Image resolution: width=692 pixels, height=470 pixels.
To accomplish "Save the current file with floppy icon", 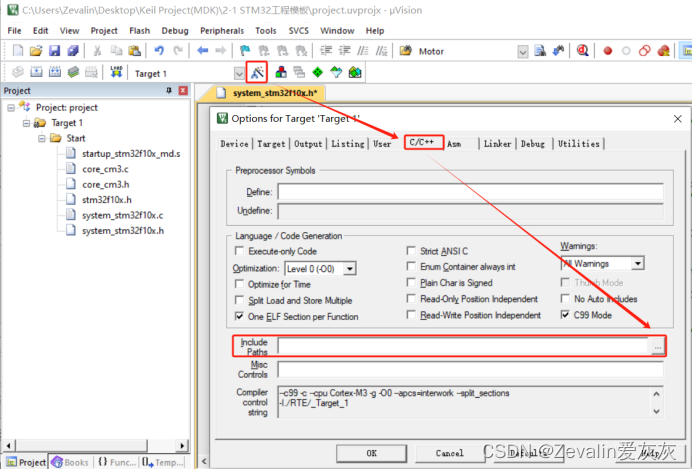I will [54, 51].
